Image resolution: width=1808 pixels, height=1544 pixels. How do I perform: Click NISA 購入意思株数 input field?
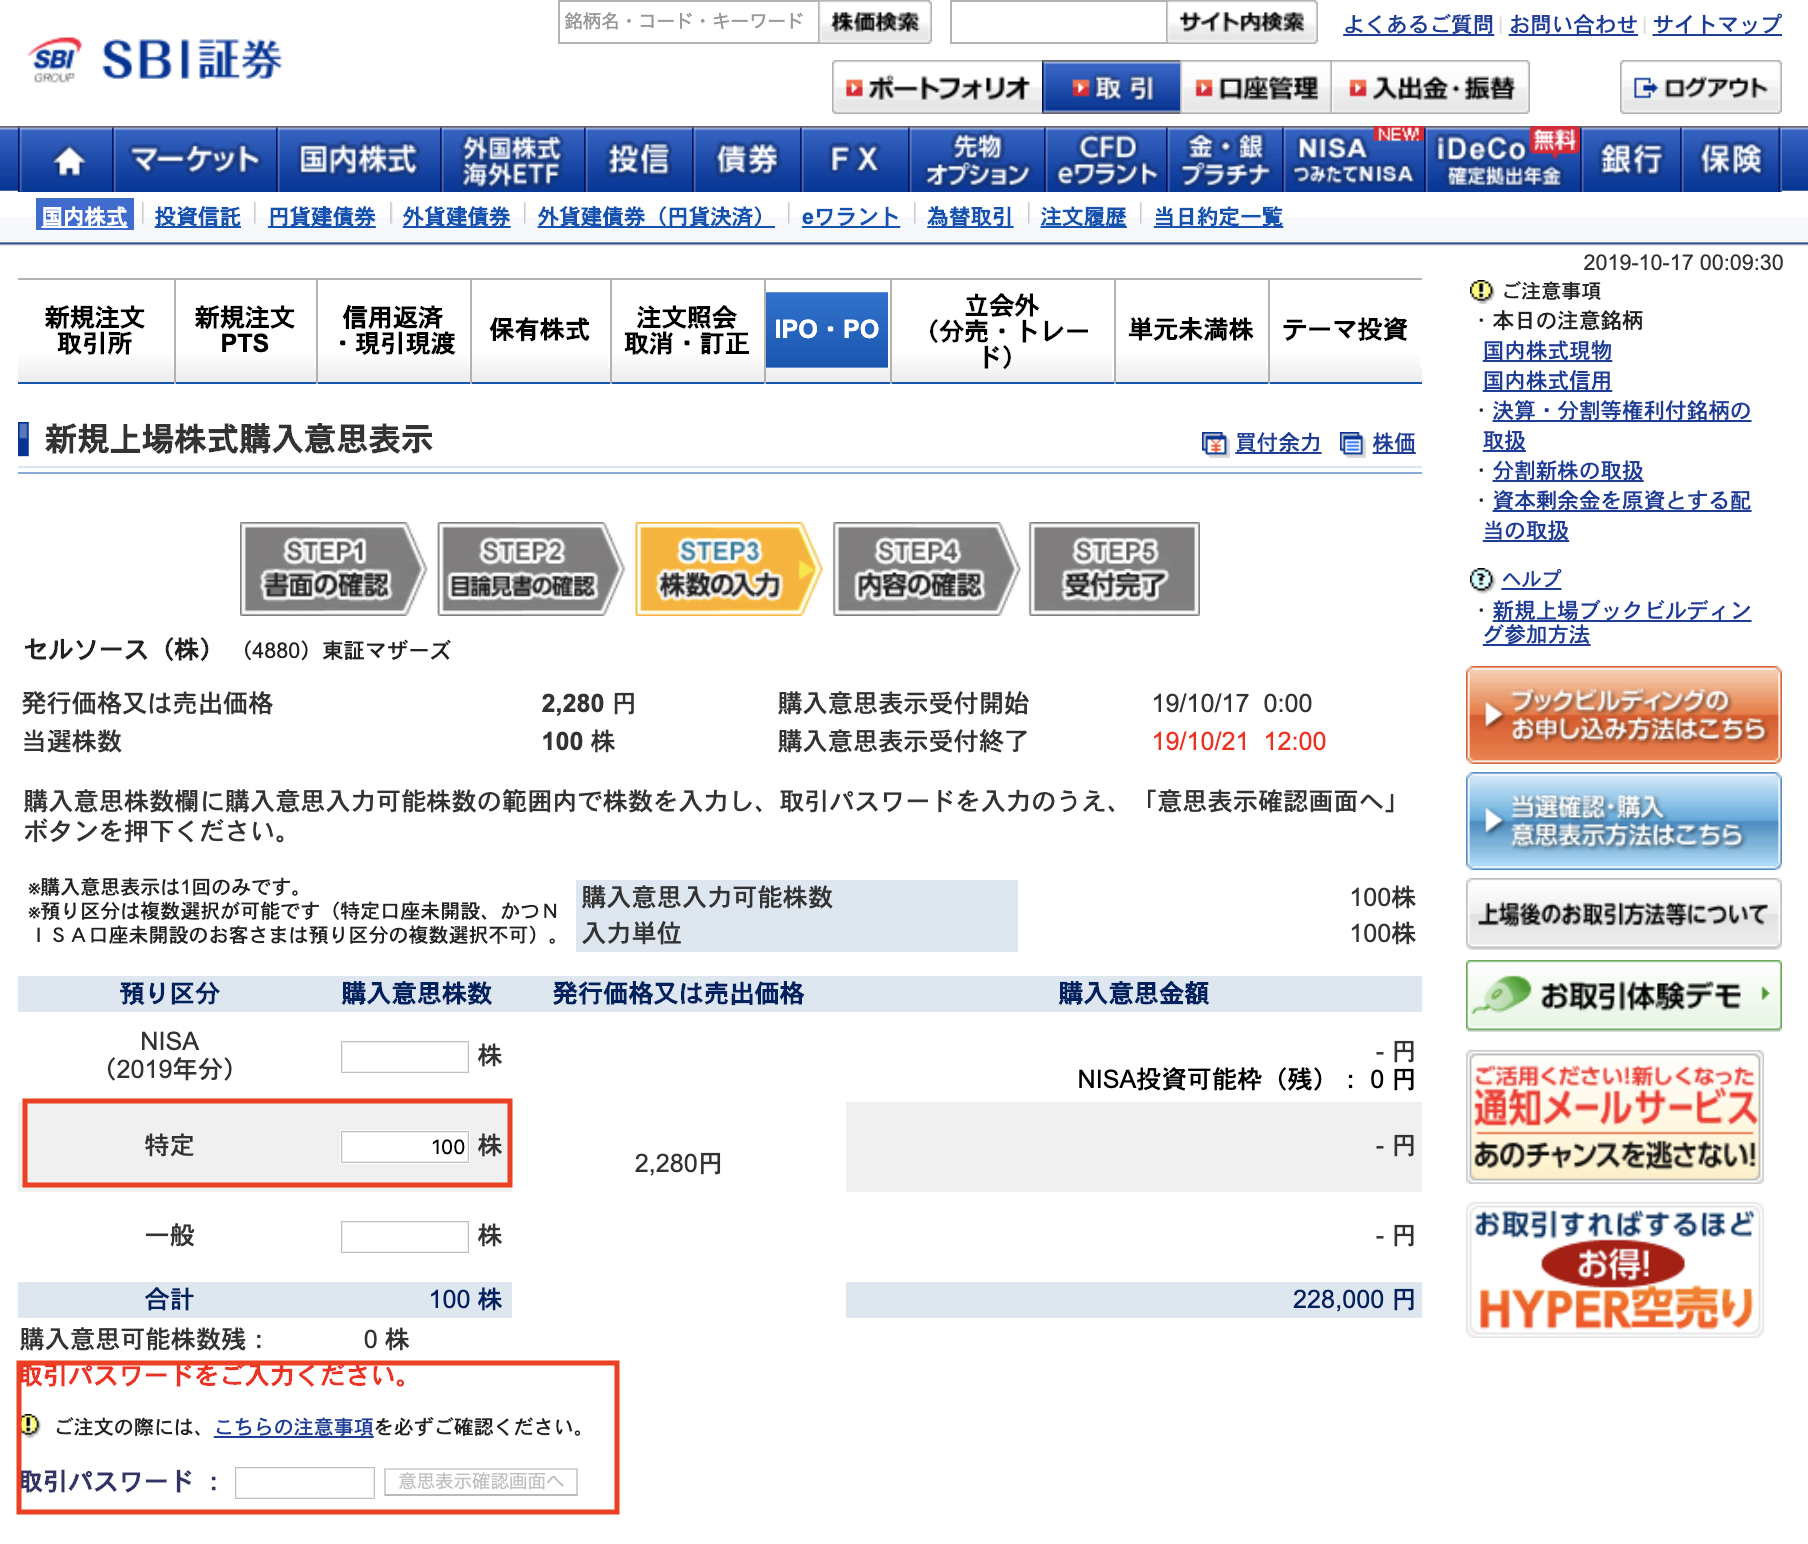[x=404, y=1056]
